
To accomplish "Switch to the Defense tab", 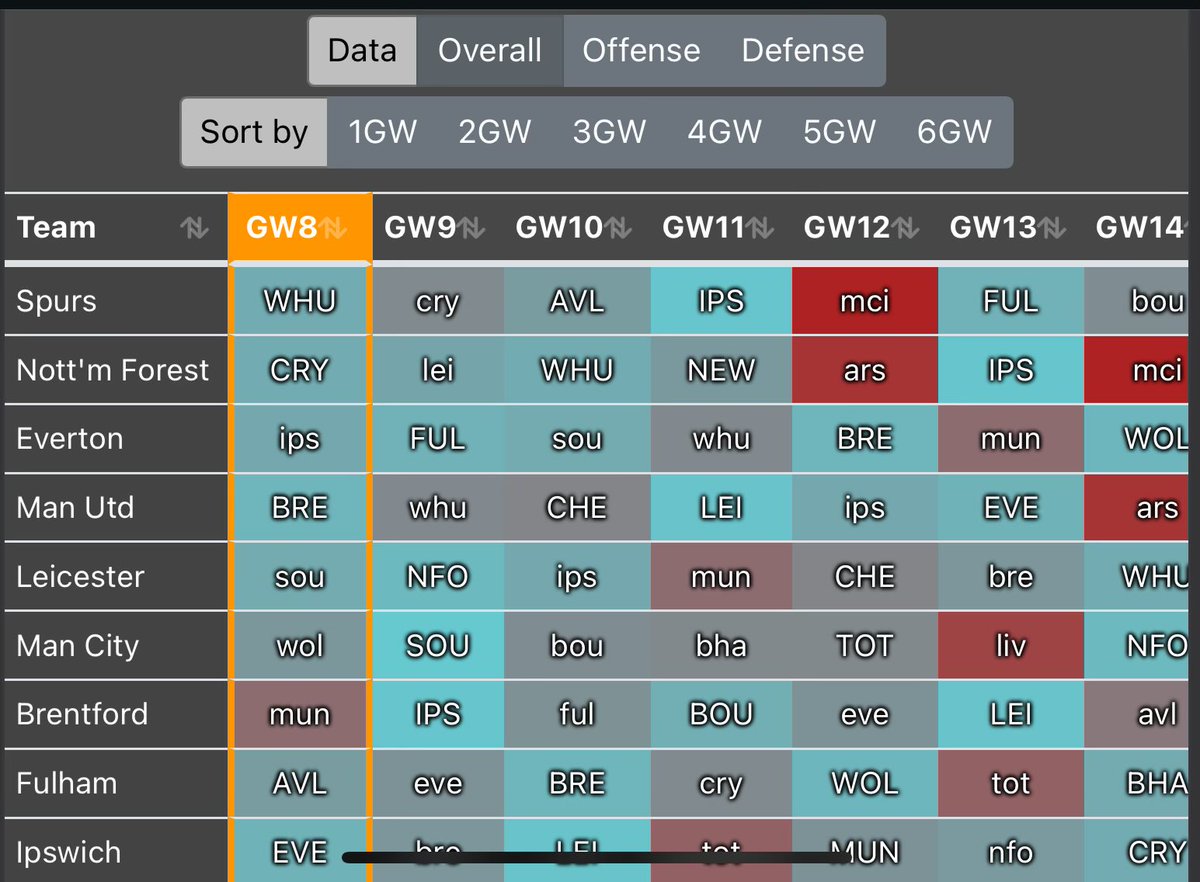I will (803, 50).
